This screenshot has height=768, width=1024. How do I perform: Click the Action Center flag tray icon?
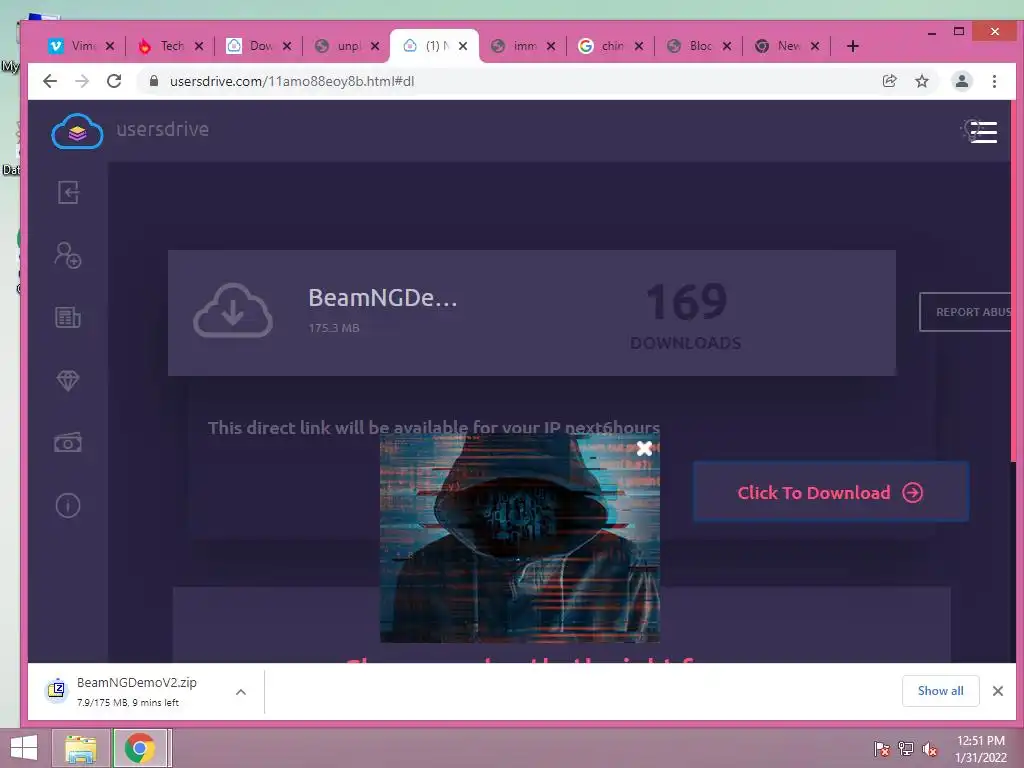coord(882,748)
